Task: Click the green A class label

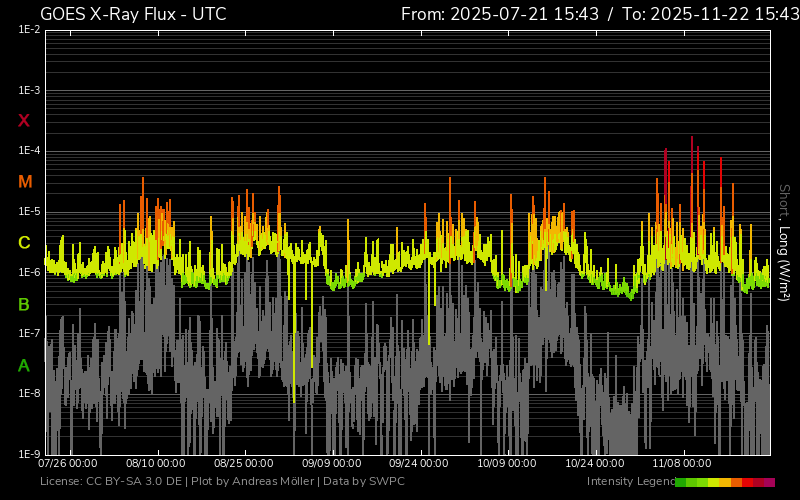Action: click(x=24, y=366)
